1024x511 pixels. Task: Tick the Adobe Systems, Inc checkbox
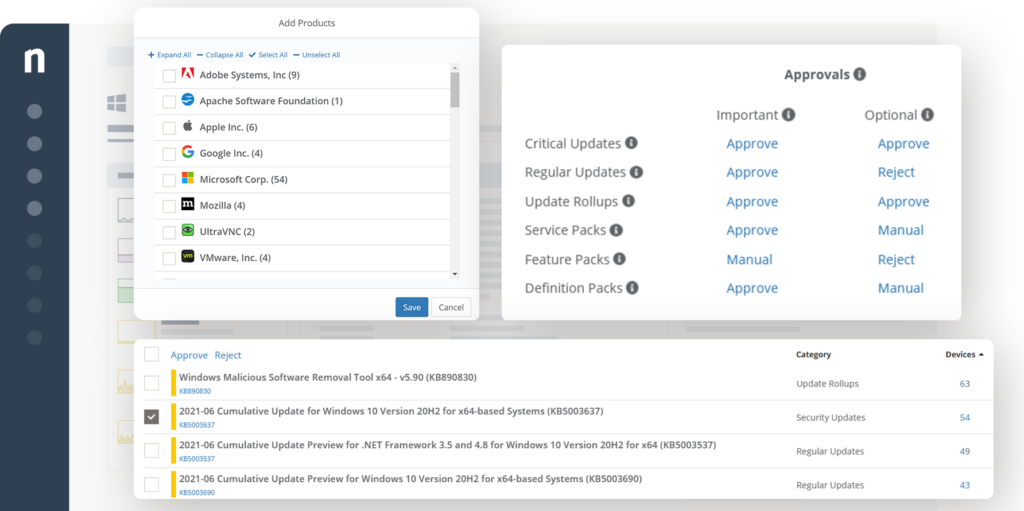click(169, 76)
